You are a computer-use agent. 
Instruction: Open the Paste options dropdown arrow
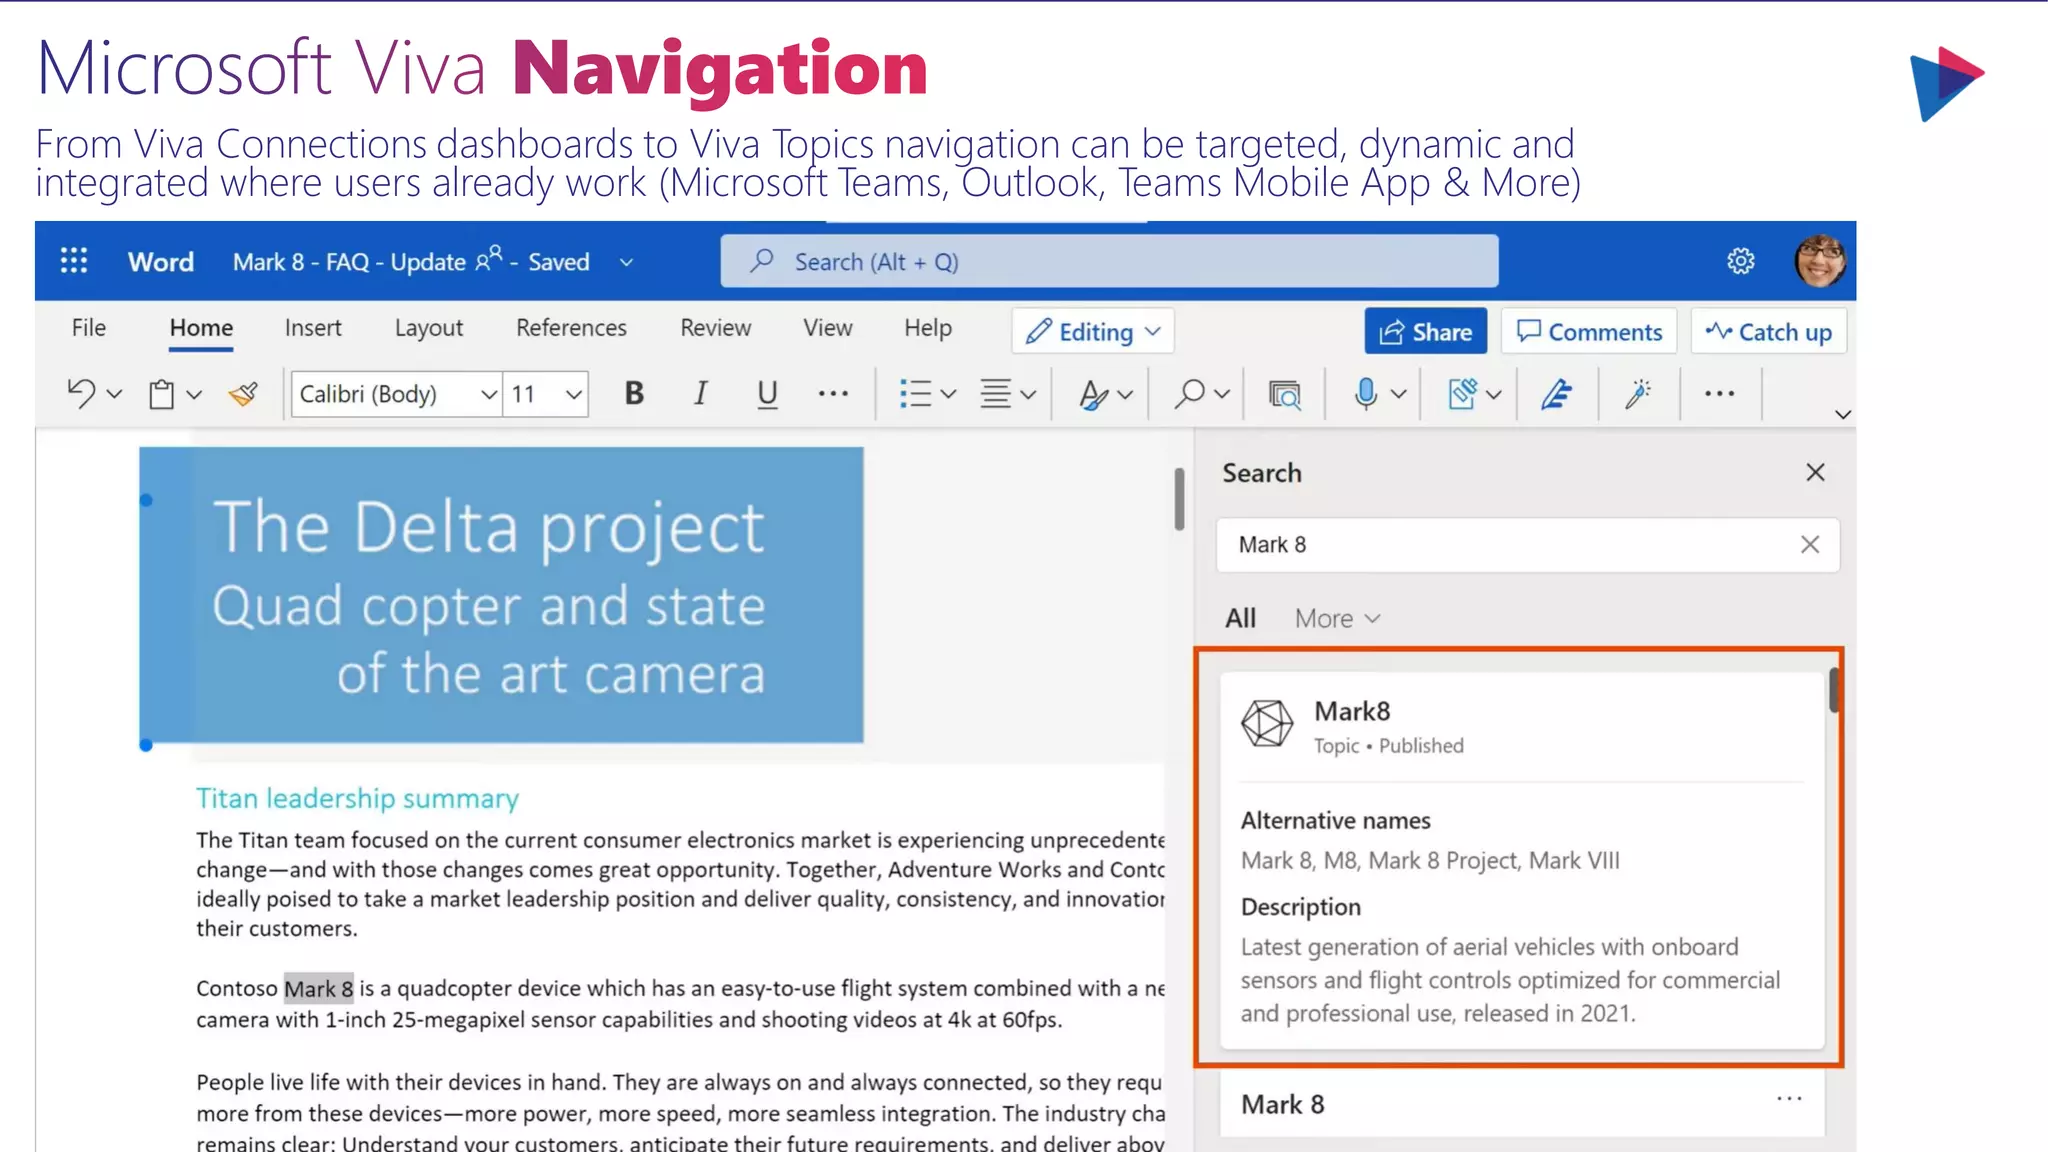point(194,394)
